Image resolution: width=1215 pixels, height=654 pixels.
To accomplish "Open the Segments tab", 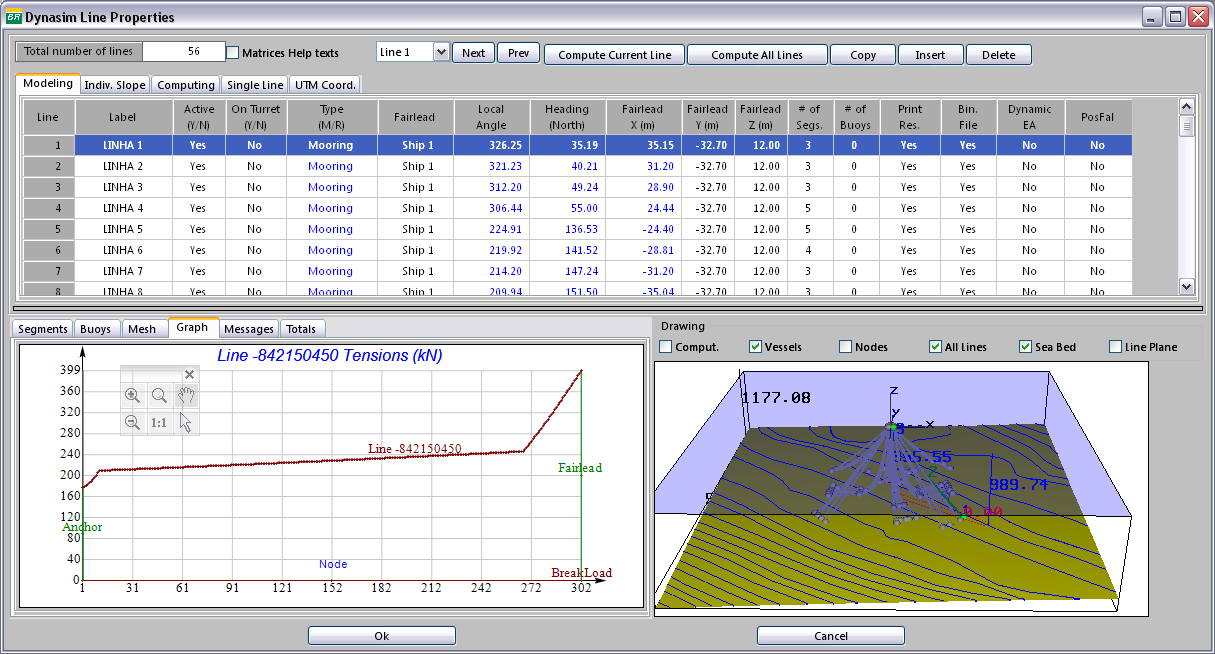I will pyautogui.click(x=43, y=328).
